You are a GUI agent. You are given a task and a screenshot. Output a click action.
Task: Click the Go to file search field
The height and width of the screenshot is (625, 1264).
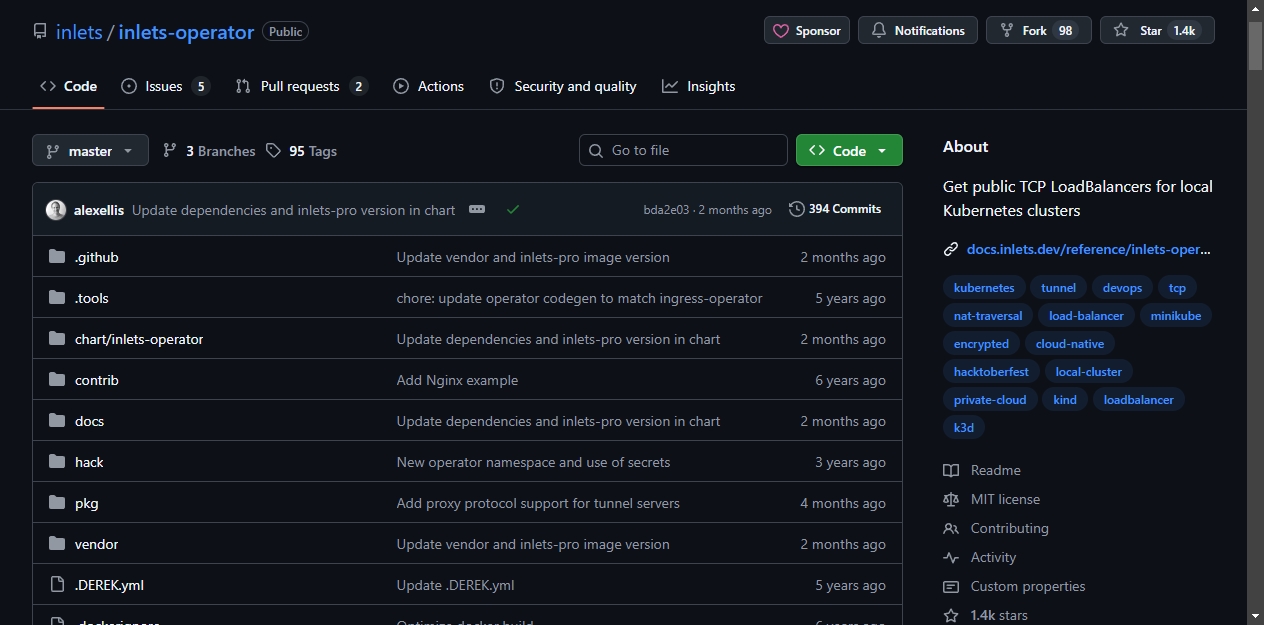coord(683,150)
